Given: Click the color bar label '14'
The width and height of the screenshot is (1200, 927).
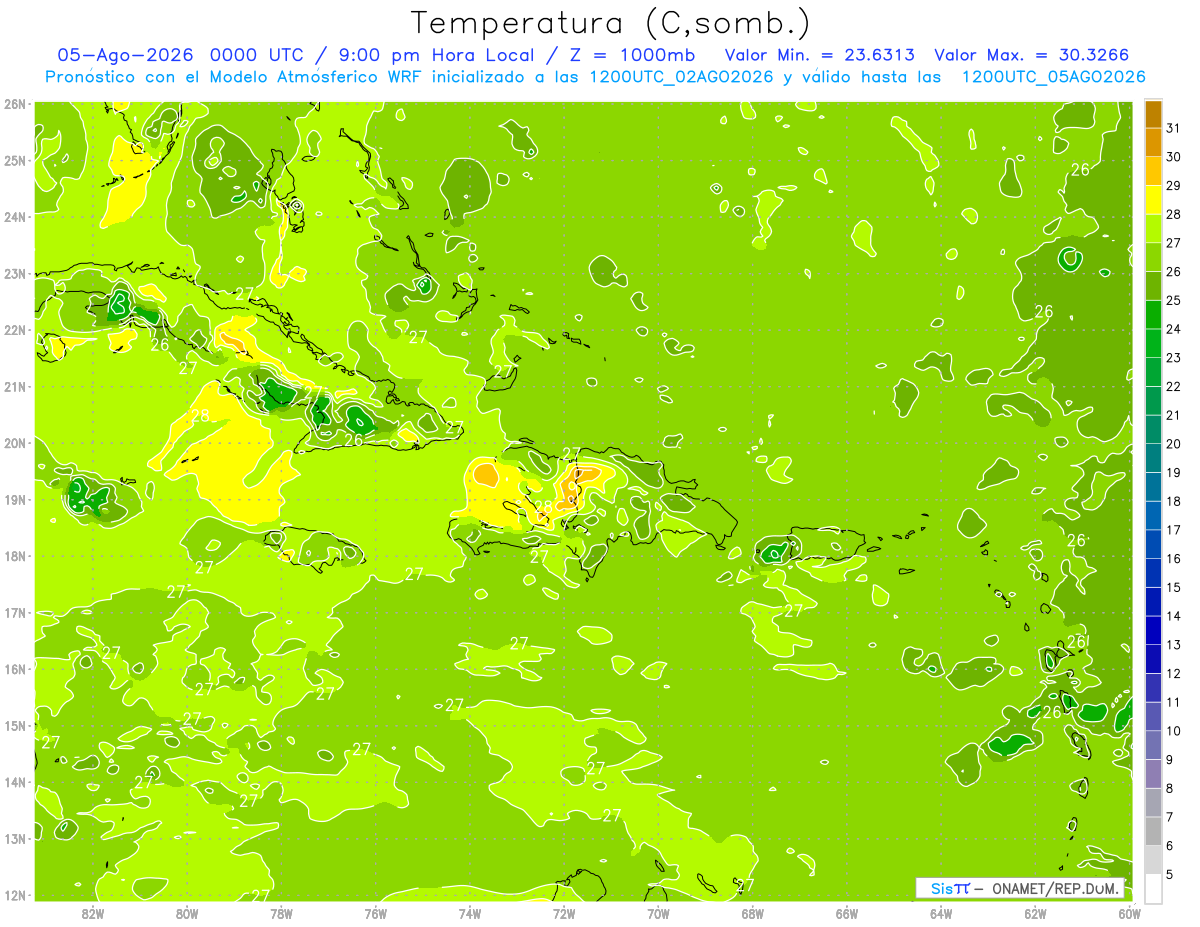Looking at the screenshot, I should coord(1174,616).
